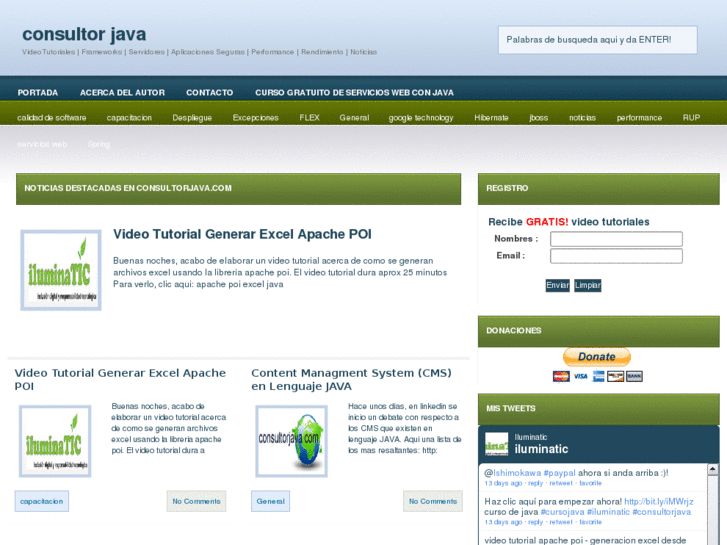Open Curso gratuito de servicios web con Java
The image size is (727, 545).
[x=354, y=92]
